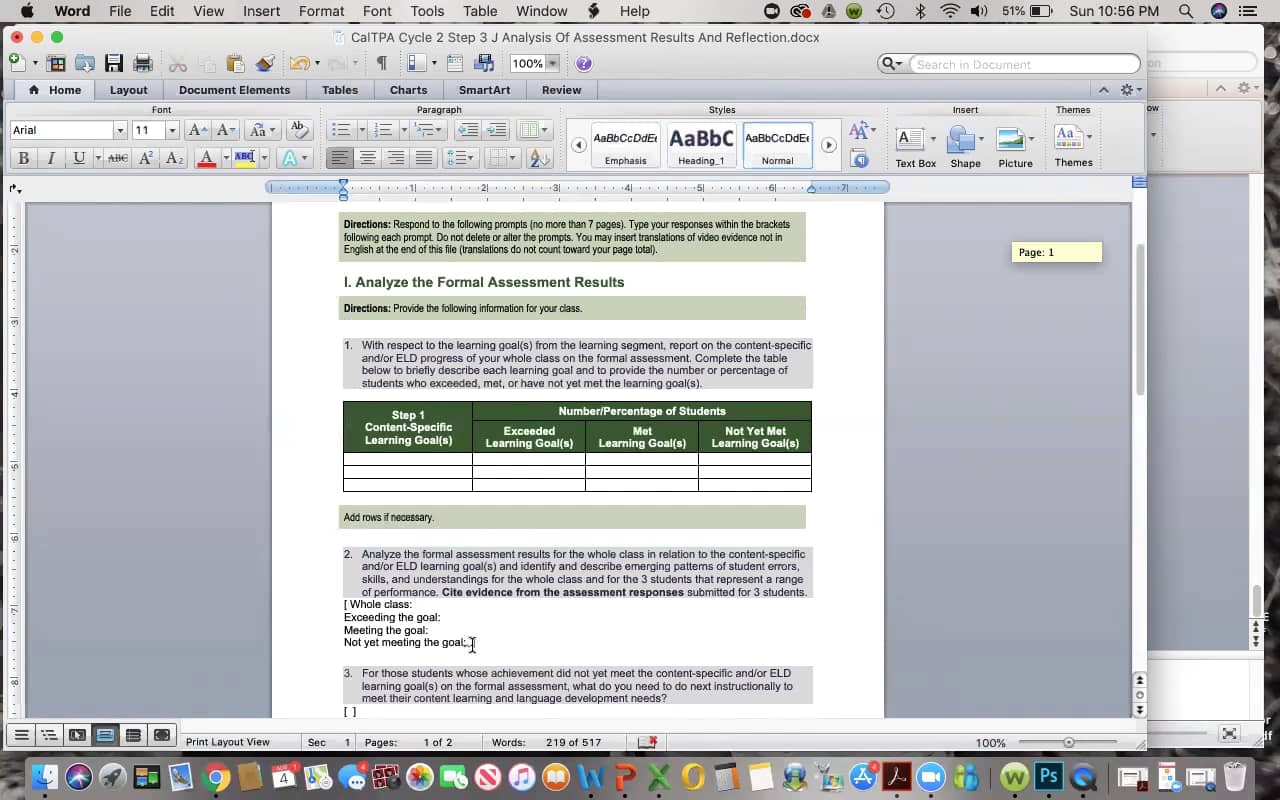
Task: Click the zoom slider in status bar
Action: click(1069, 742)
